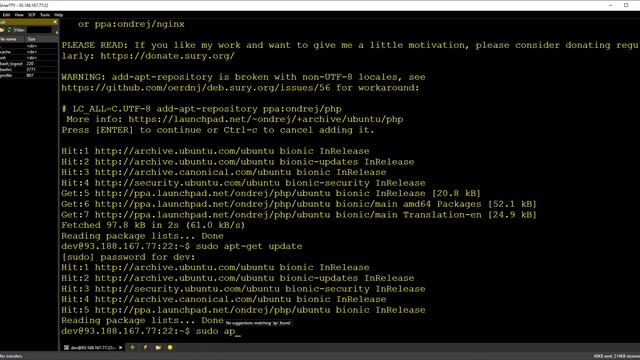Click the last 'Reading package lists... Done' line
The image size is (640, 360).
142,320
